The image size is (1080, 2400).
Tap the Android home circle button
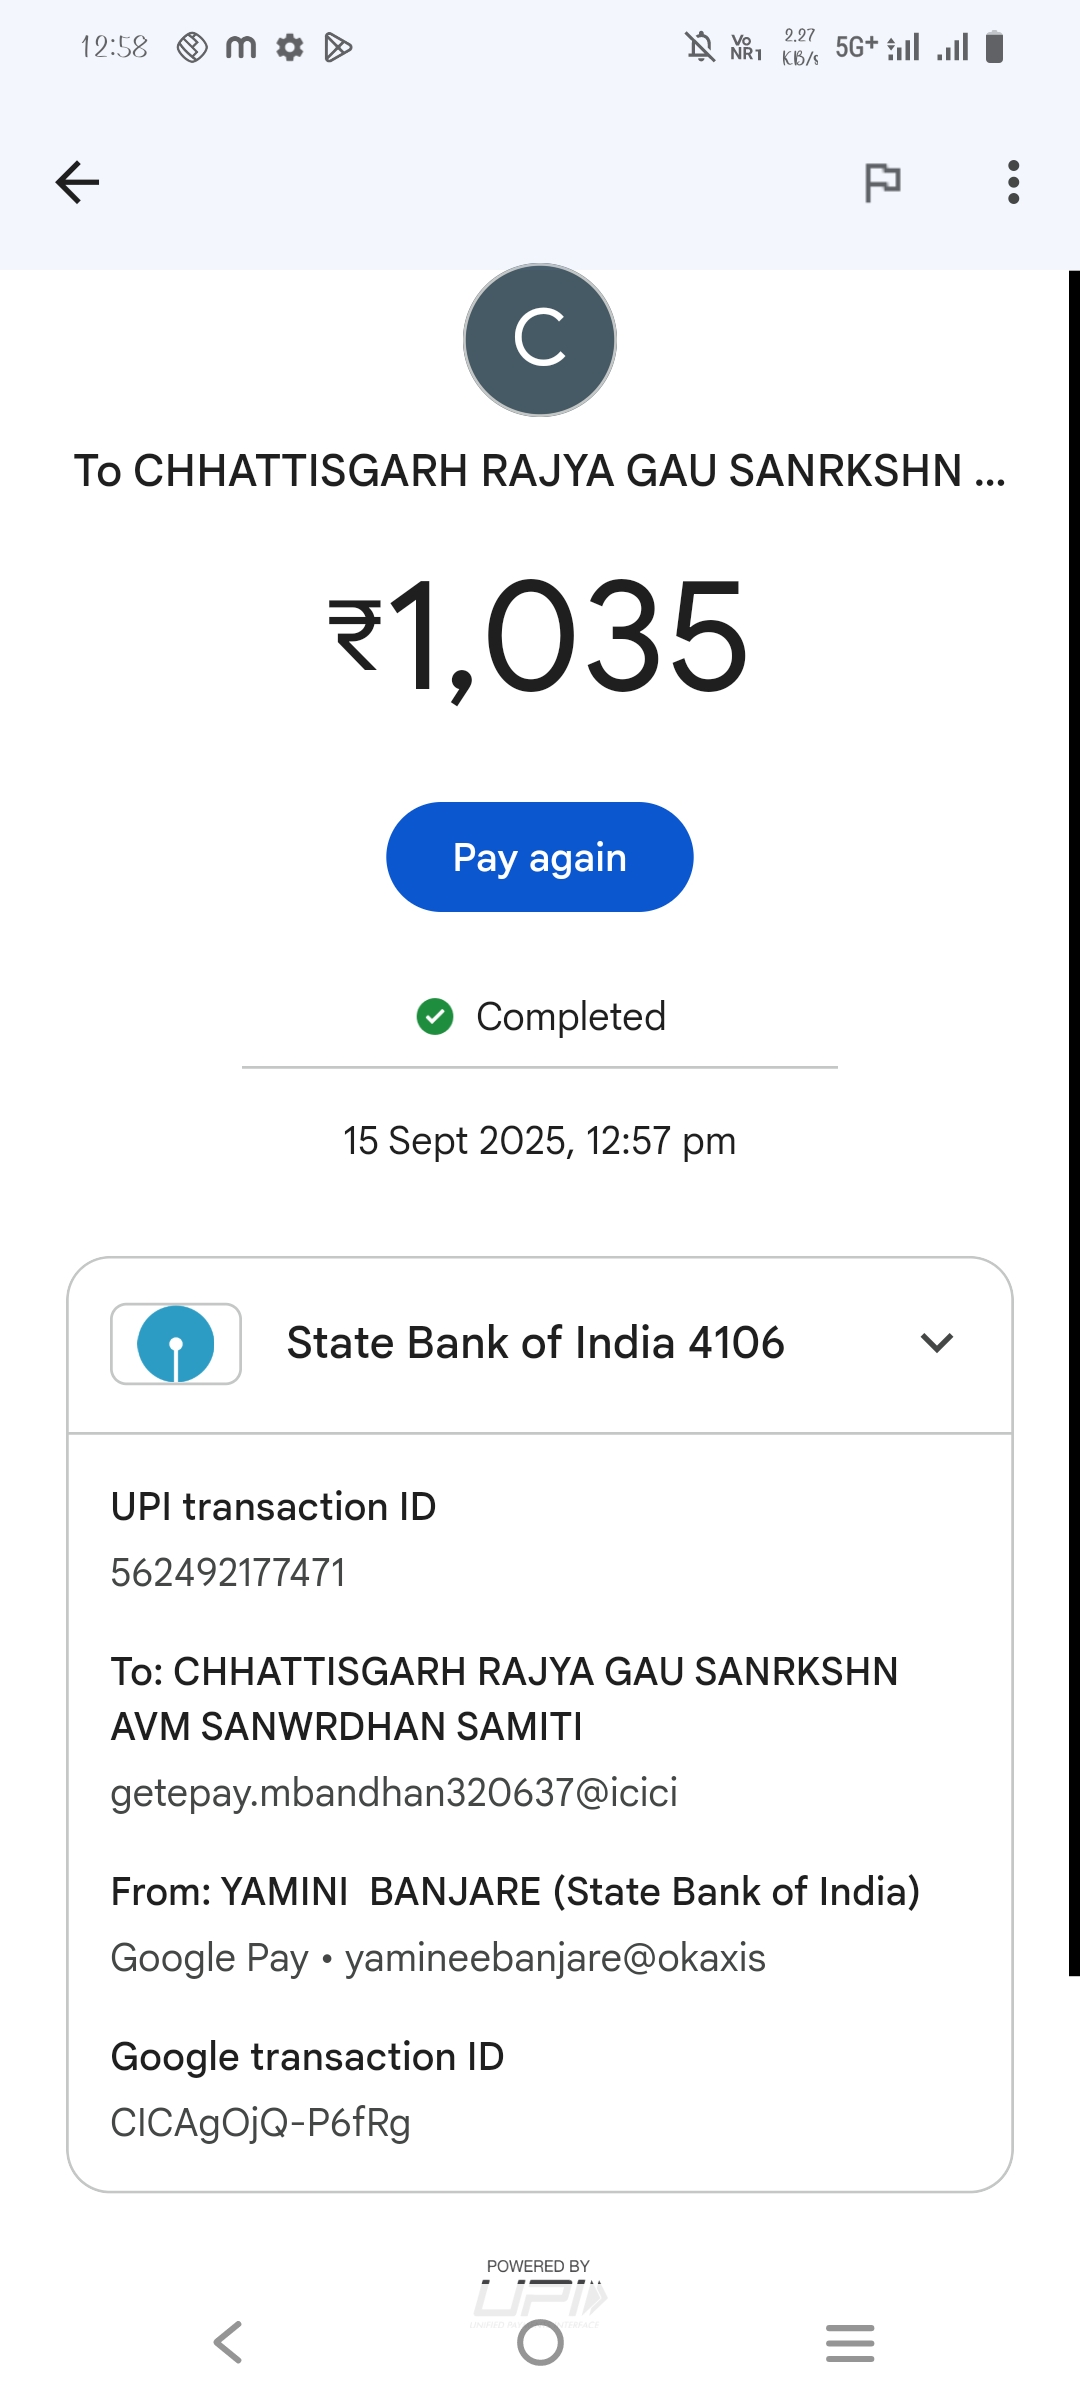coord(540,2342)
